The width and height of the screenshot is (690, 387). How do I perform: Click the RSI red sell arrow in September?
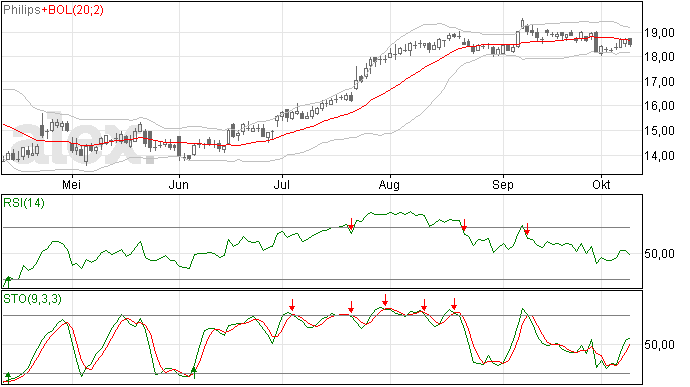tap(527, 228)
